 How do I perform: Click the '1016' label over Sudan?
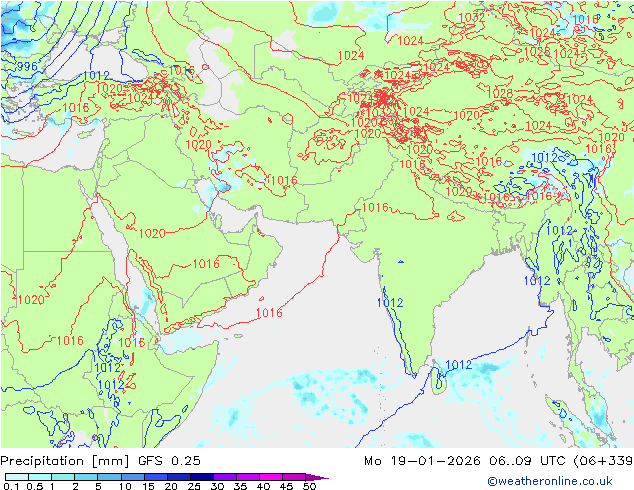(x=70, y=340)
